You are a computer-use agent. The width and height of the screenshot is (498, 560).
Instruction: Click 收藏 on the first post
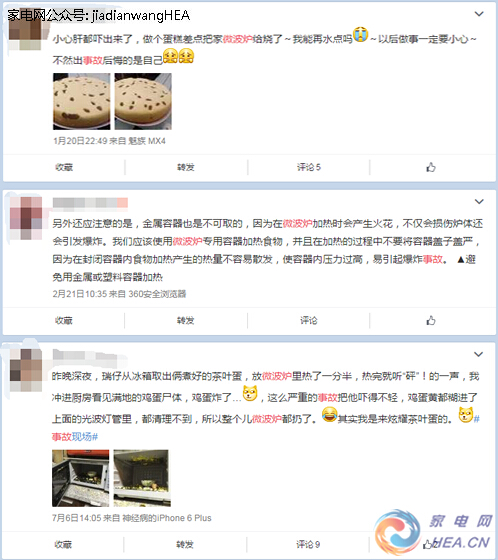click(x=64, y=167)
